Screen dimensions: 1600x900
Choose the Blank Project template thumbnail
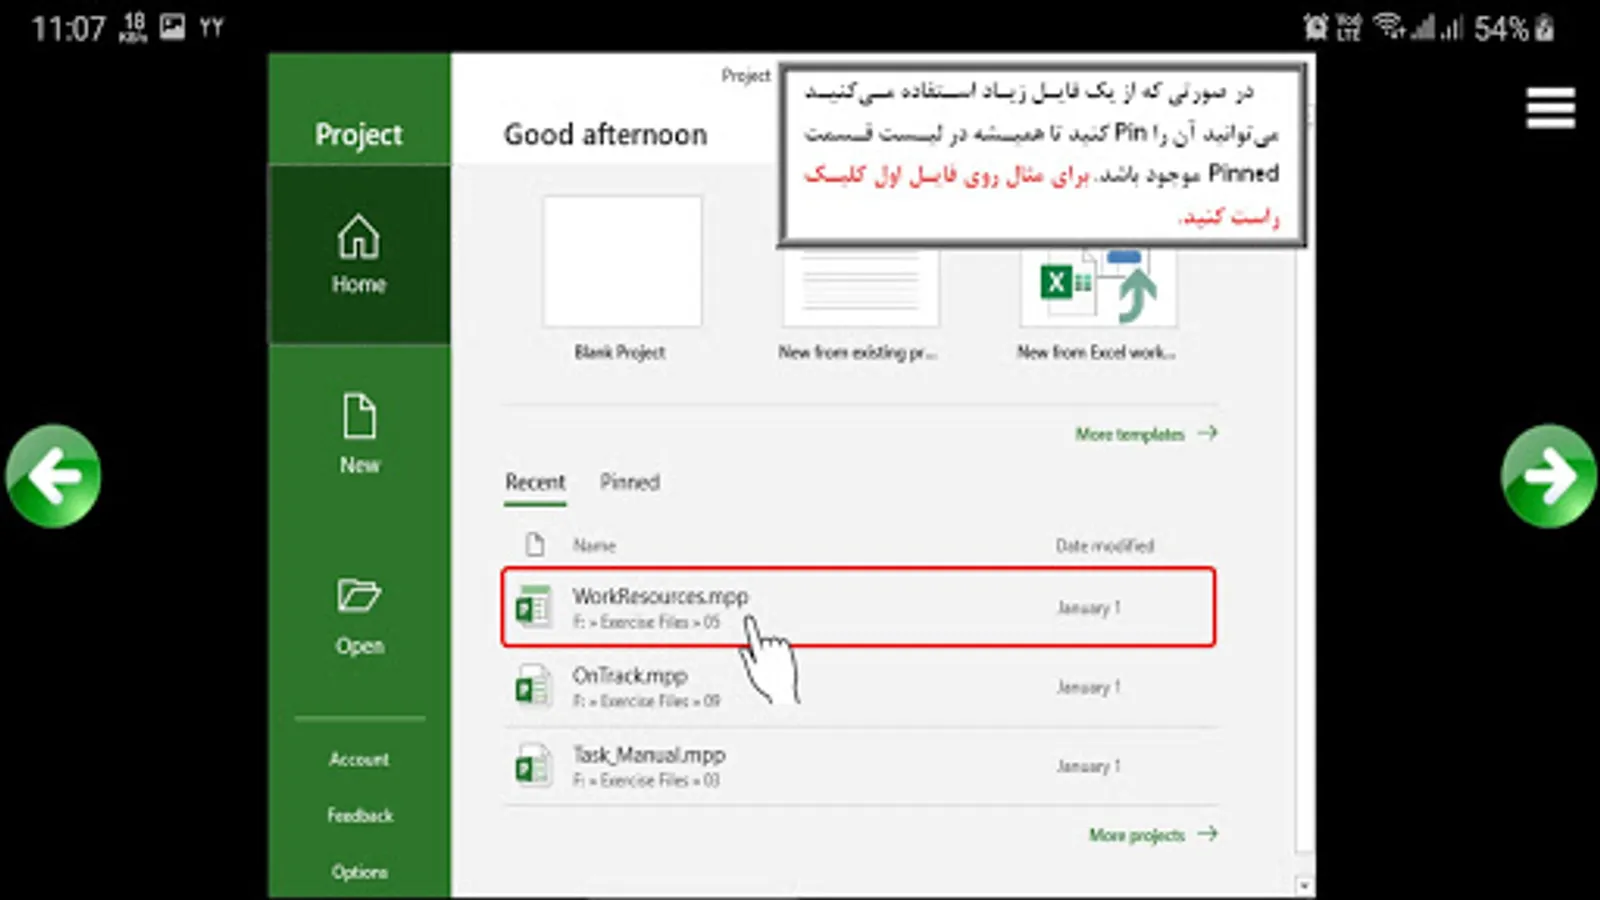point(622,261)
